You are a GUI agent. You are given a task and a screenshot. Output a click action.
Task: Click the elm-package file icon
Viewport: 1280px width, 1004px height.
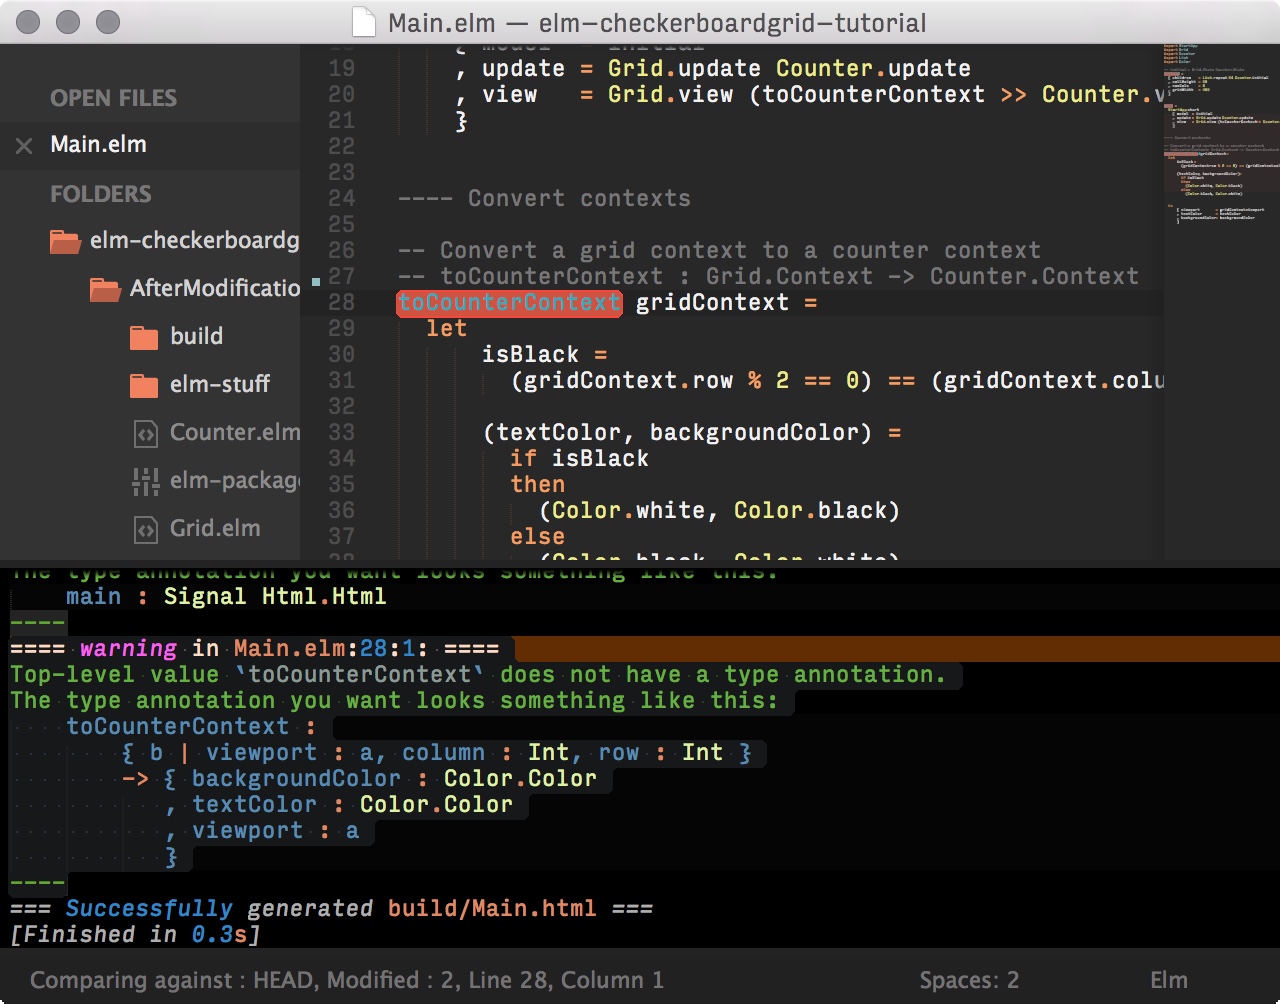pyautogui.click(x=146, y=481)
